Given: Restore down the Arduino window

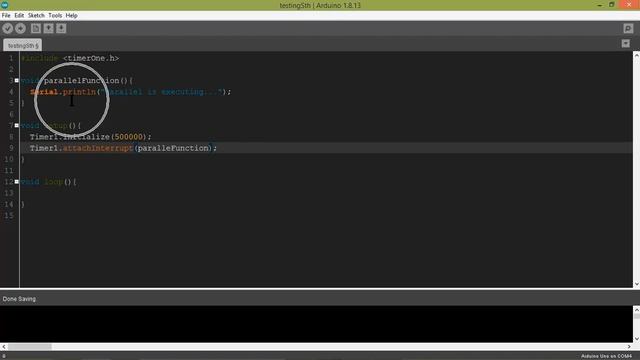Looking at the screenshot, I should point(611,5).
